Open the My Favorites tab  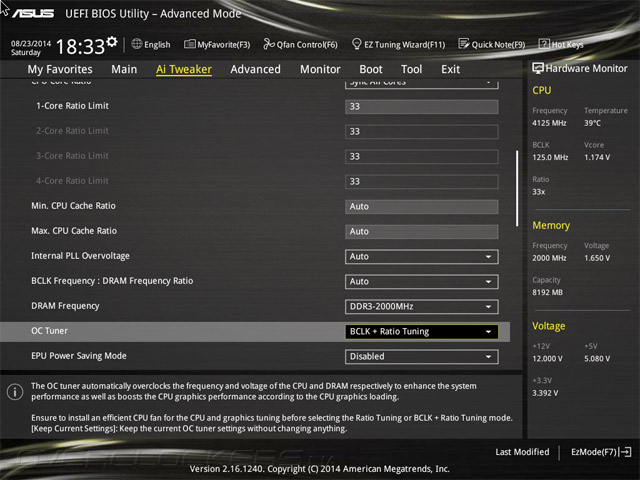point(60,69)
